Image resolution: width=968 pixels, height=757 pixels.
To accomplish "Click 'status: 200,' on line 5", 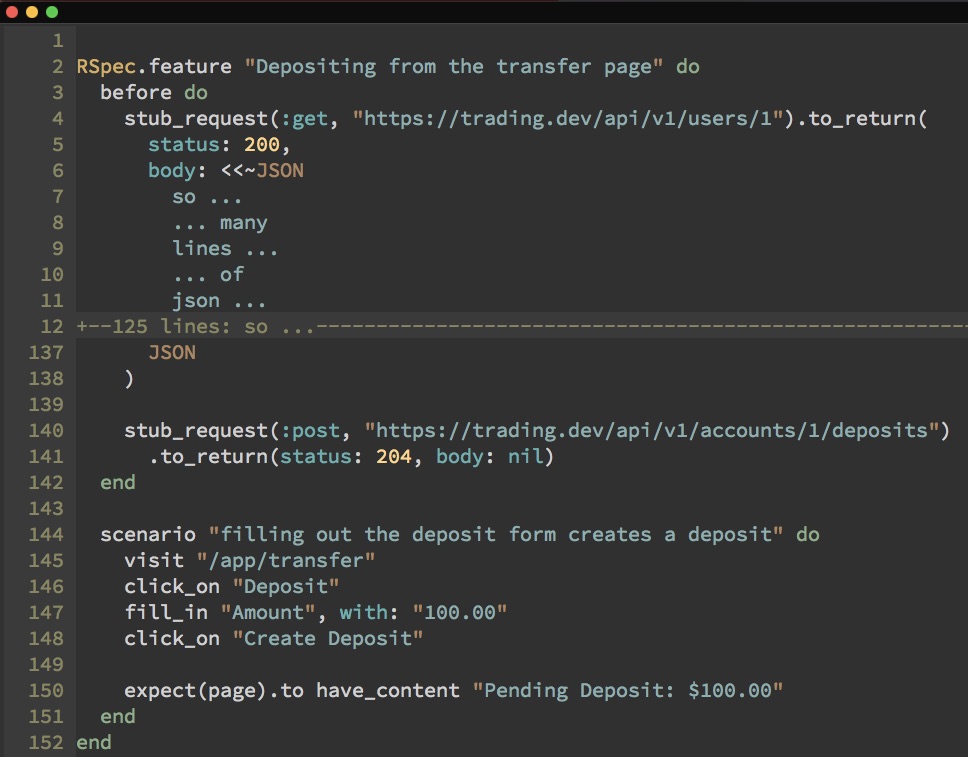I will [x=219, y=144].
